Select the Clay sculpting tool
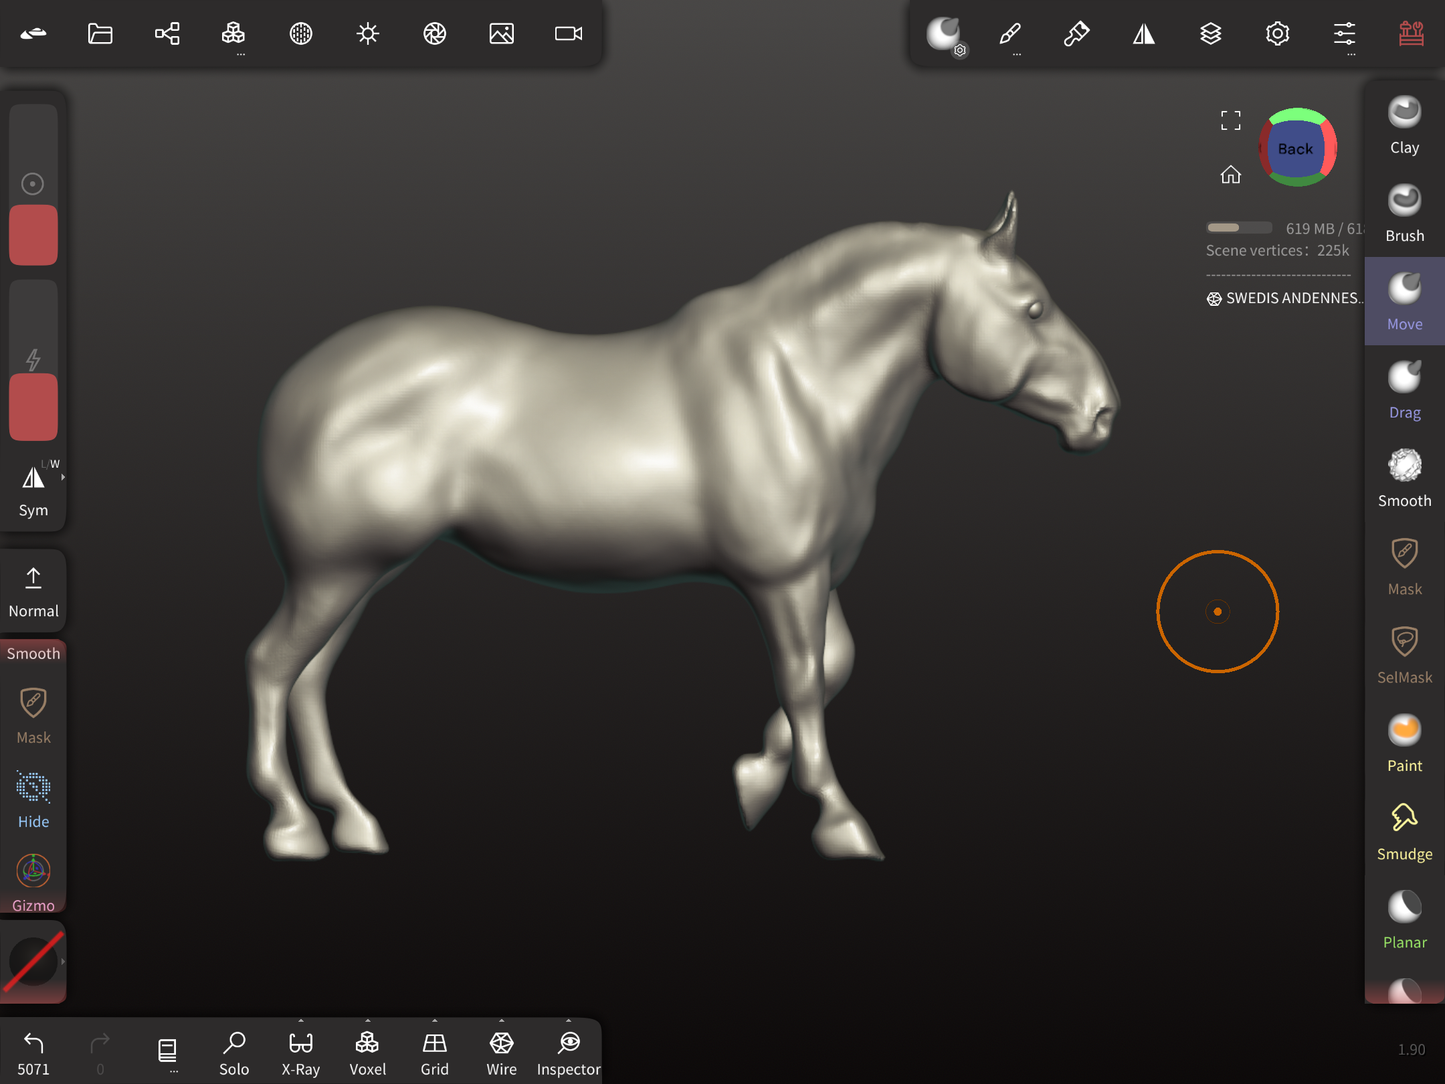This screenshot has width=1445, height=1084. click(x=1404, y=125)
